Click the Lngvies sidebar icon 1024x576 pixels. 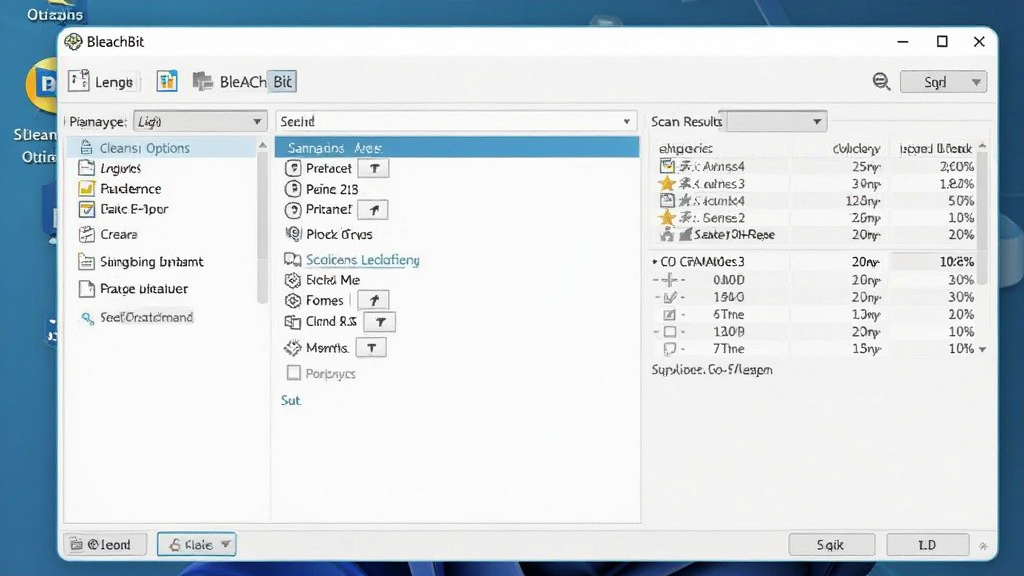pyautogui.click(x=86, y=168)
